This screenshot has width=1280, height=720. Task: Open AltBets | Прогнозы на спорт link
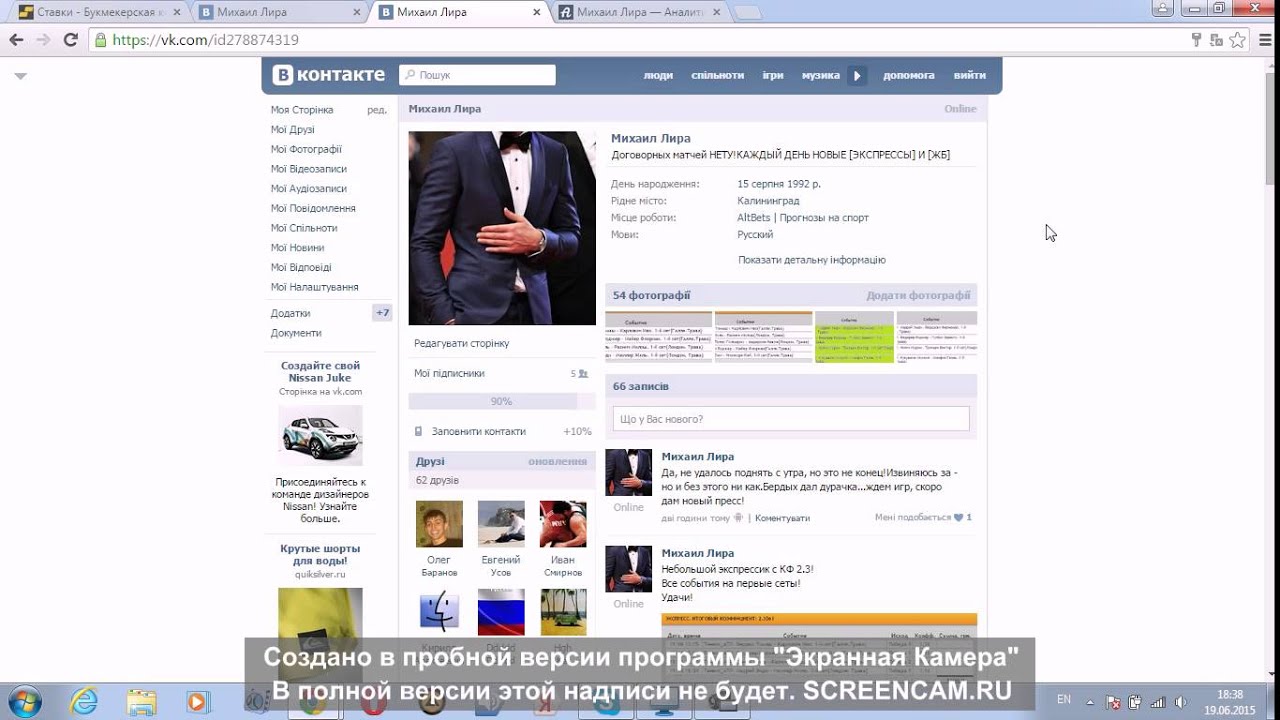point(803,218)
